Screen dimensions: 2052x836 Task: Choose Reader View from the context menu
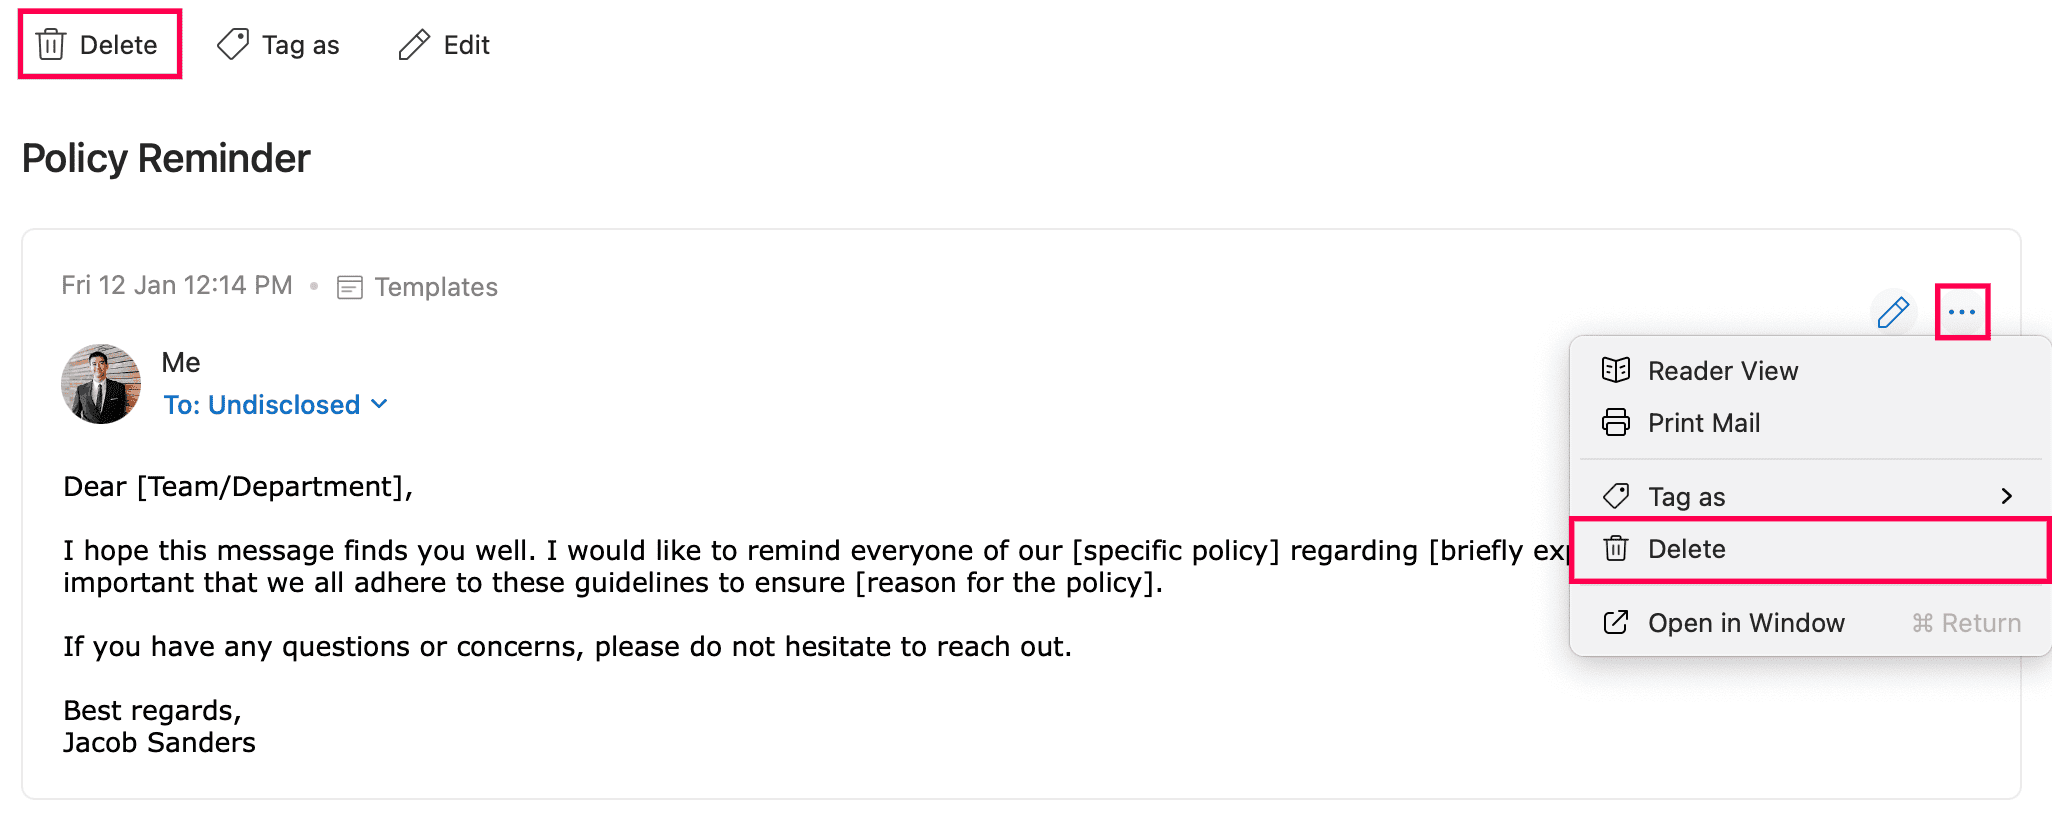[x=1722, y=371]
